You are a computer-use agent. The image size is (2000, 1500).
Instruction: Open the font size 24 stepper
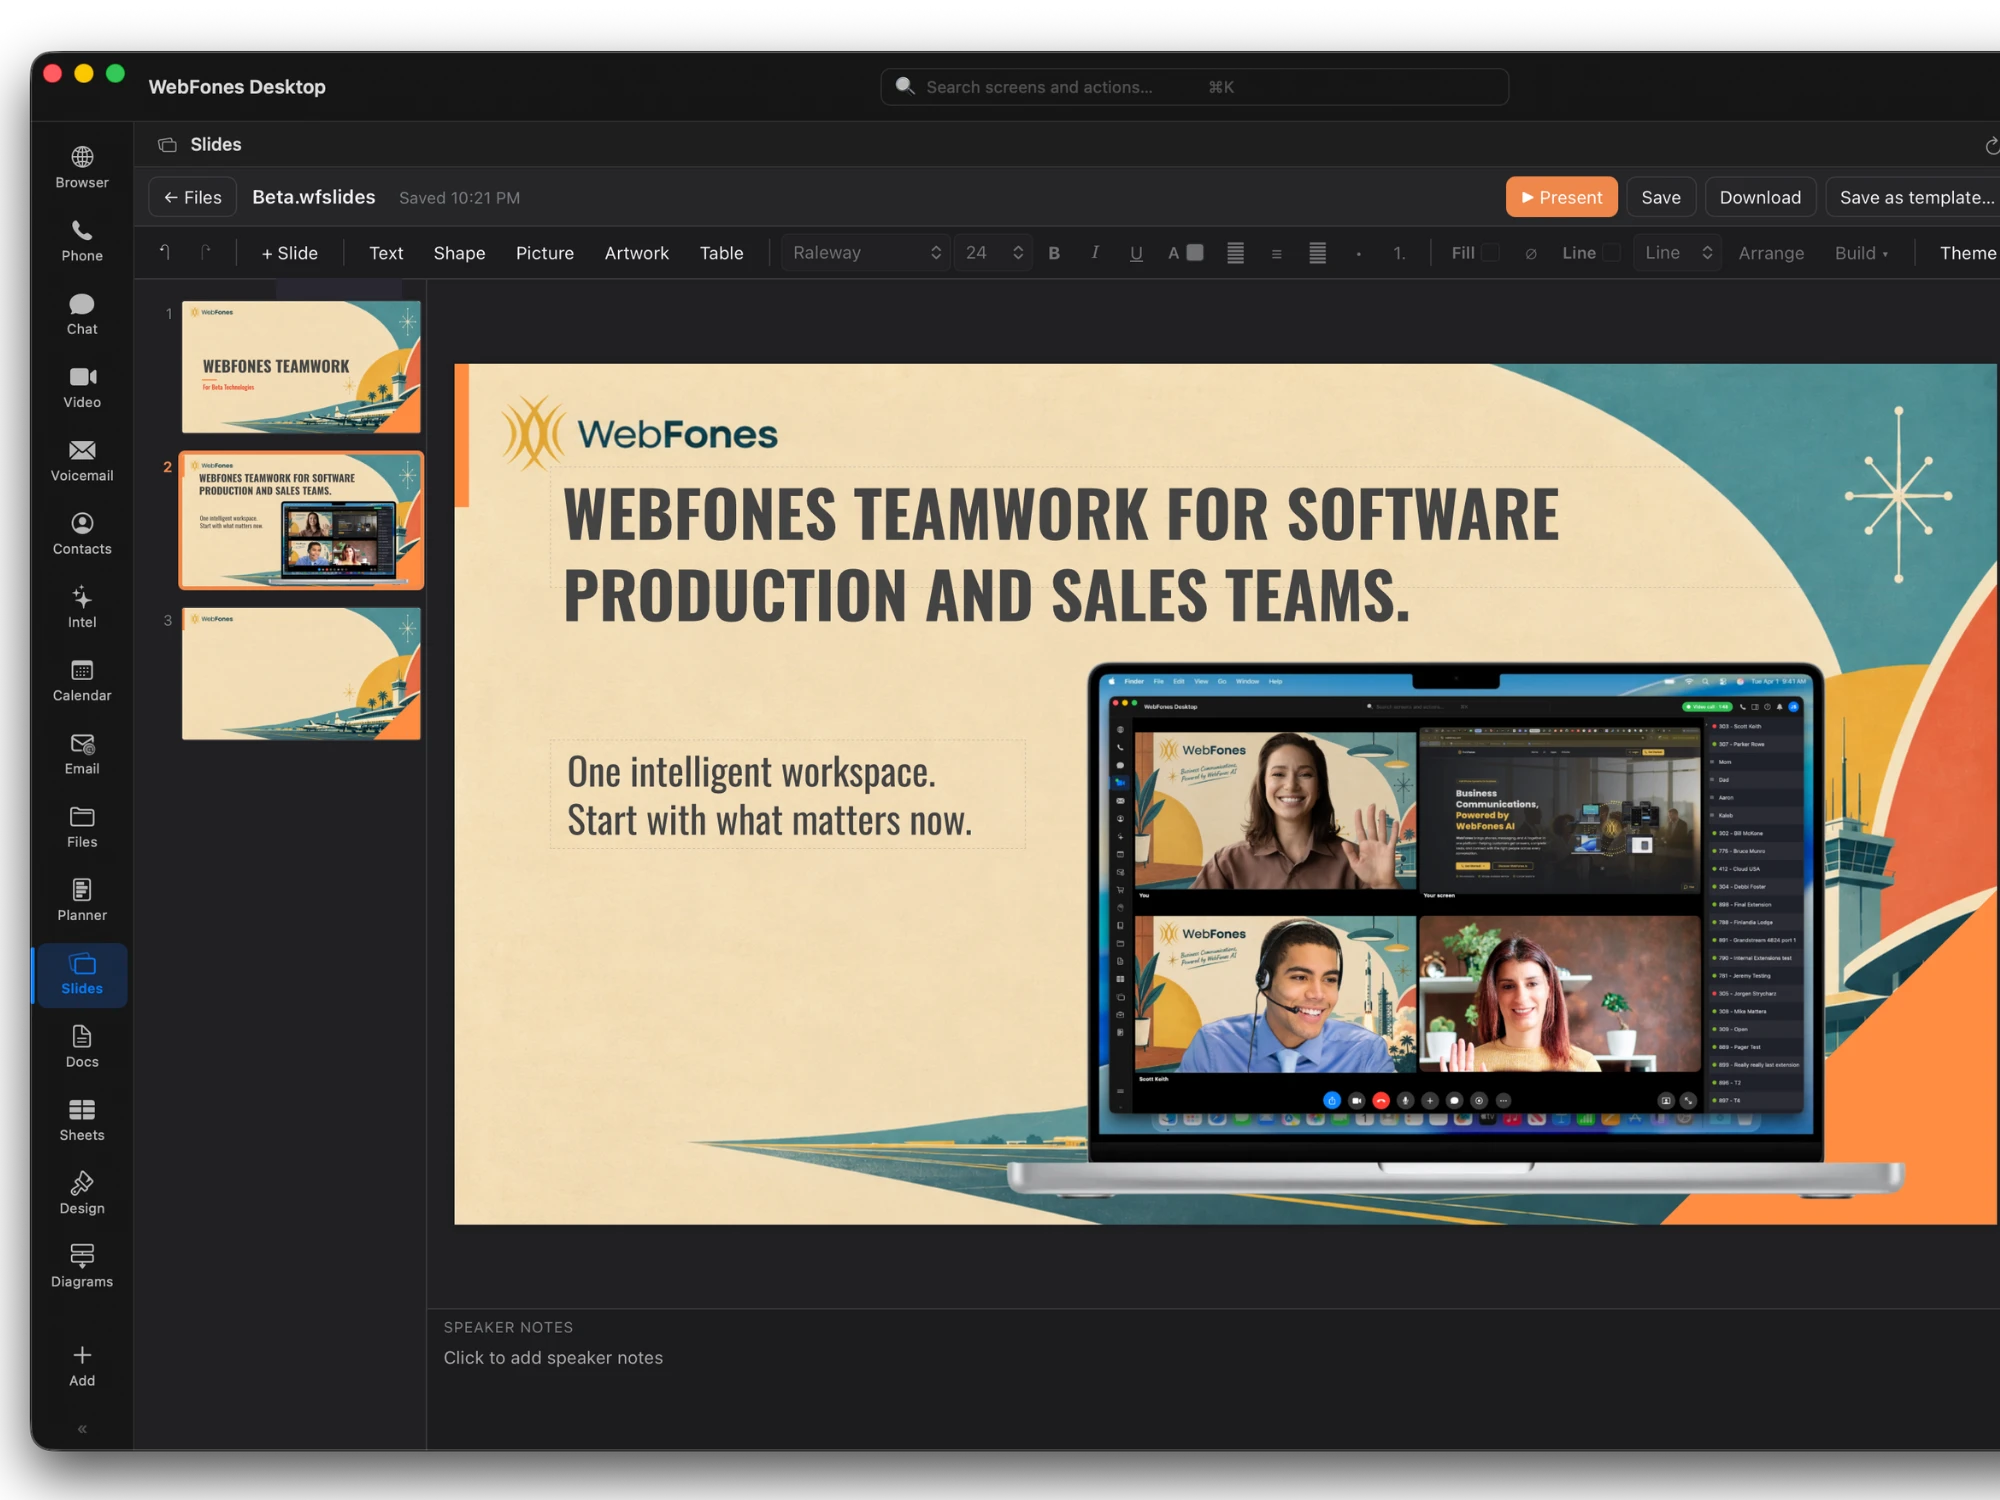[993, 253]
